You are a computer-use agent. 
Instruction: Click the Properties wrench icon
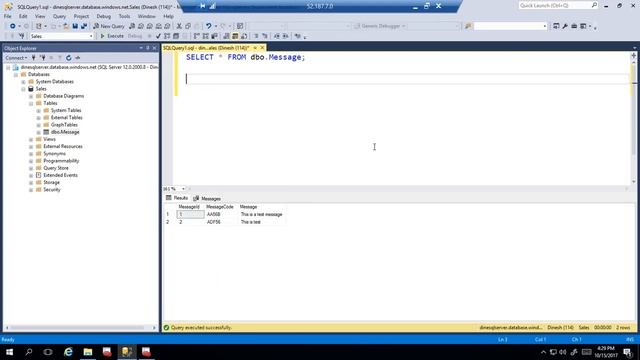tap(565, 26)
